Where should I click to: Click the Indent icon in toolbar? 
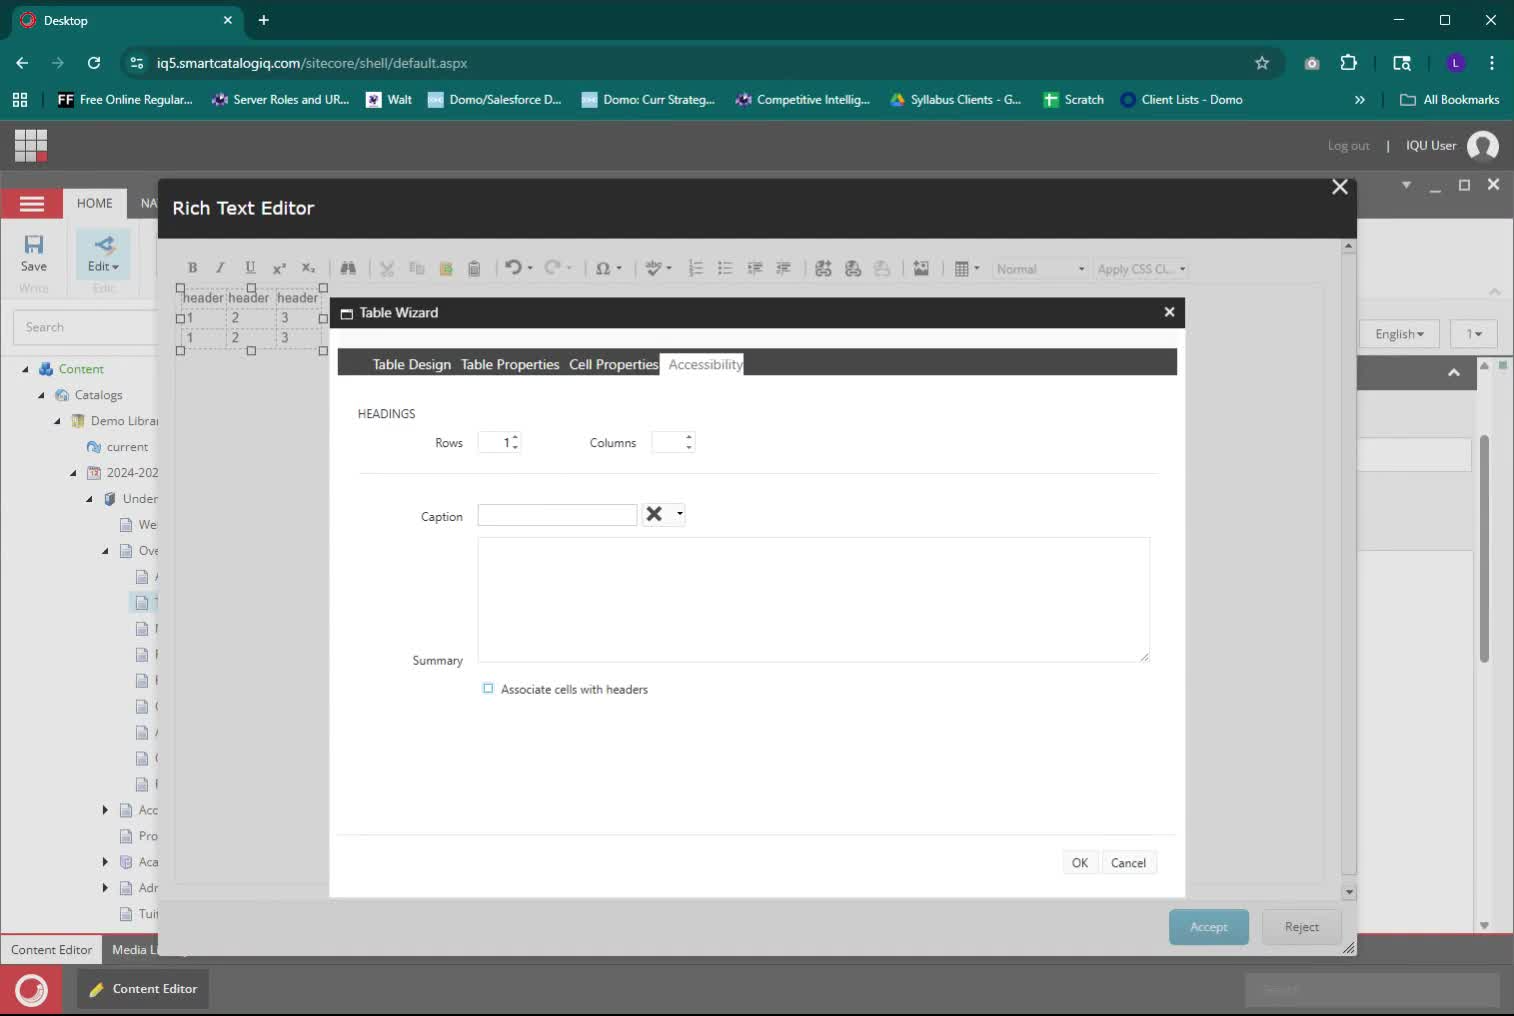[755, 268]
